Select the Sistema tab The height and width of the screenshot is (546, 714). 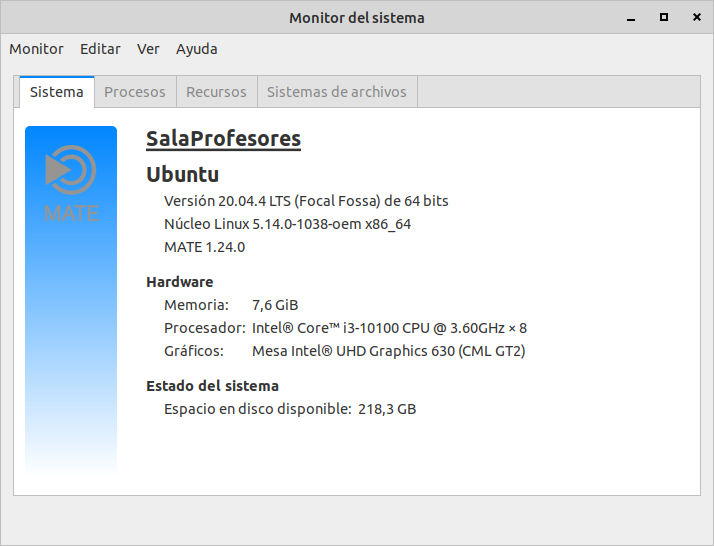point(57,92)
